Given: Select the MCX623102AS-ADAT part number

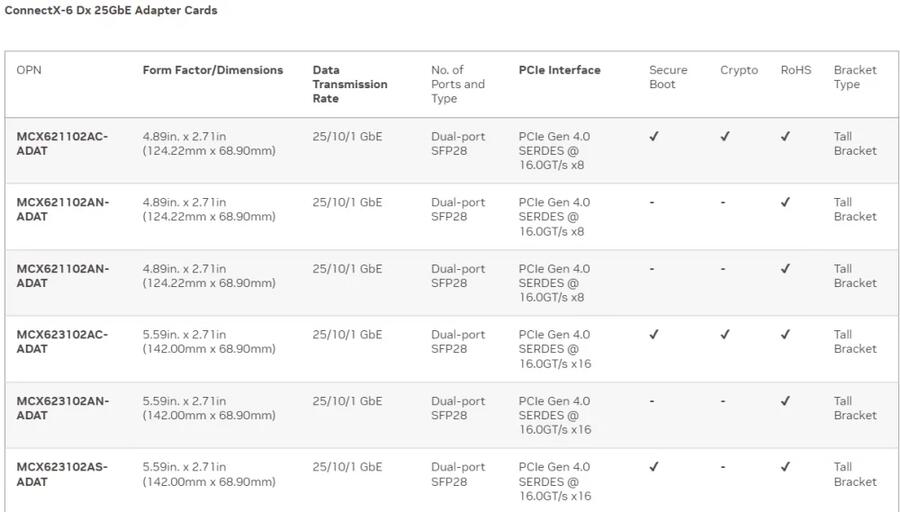Looking at the screenshot, I should point(62,474).
